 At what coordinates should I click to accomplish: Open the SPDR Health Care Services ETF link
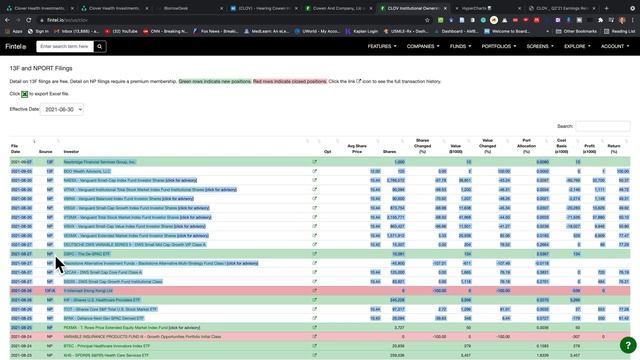click(x=107, y=355)
